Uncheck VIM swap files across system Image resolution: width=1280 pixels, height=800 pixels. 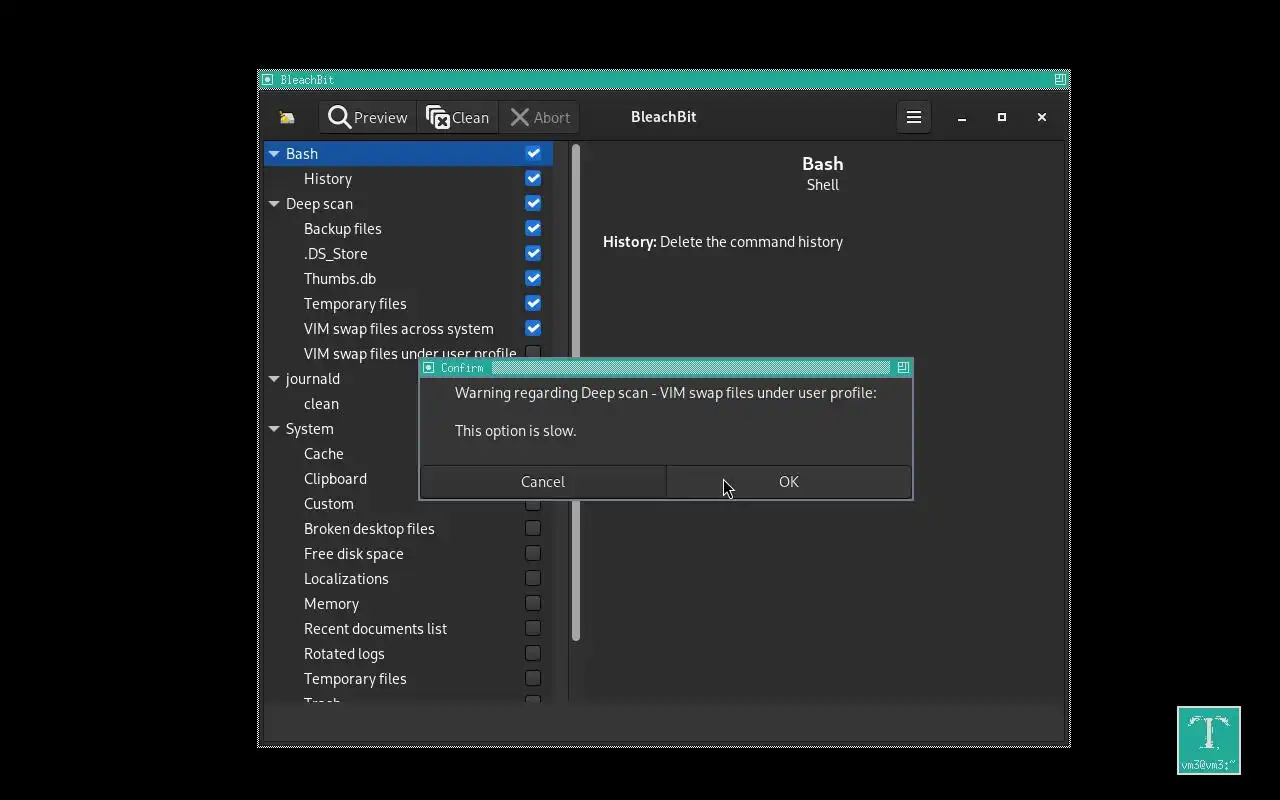coord(533,328)
